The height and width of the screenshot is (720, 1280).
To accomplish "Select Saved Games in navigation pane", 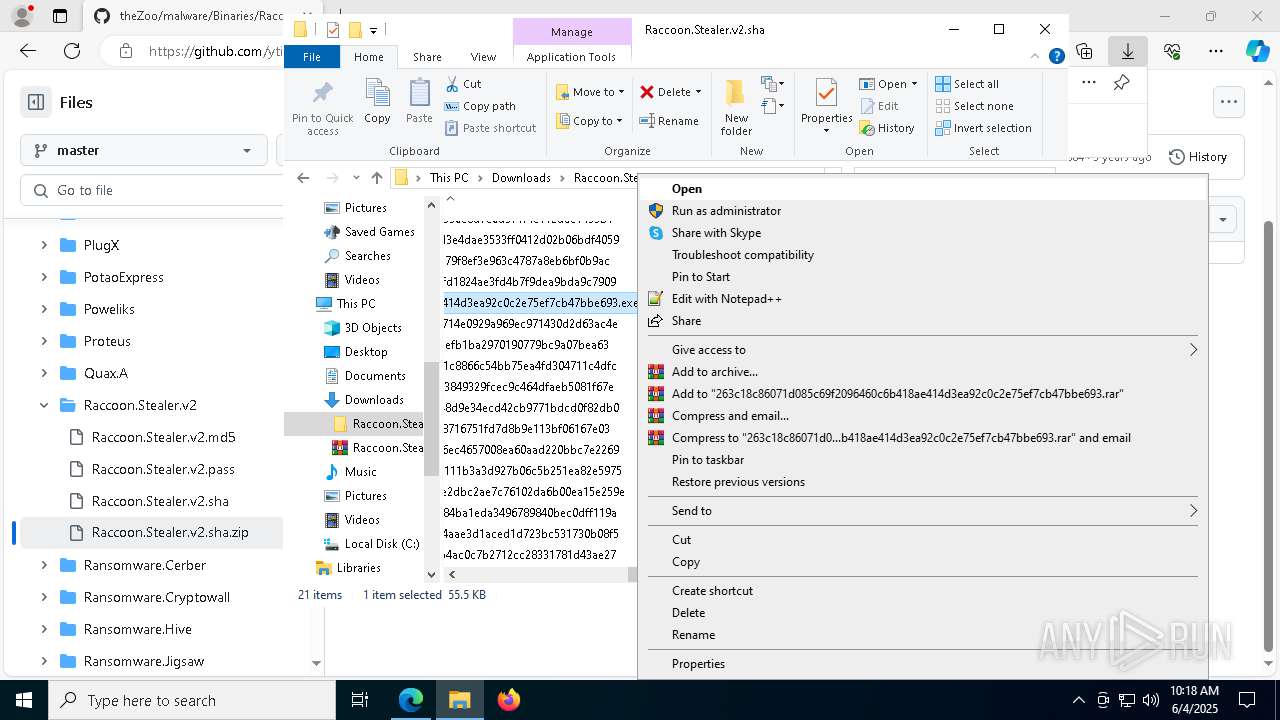I will click(x=379, y=232).
